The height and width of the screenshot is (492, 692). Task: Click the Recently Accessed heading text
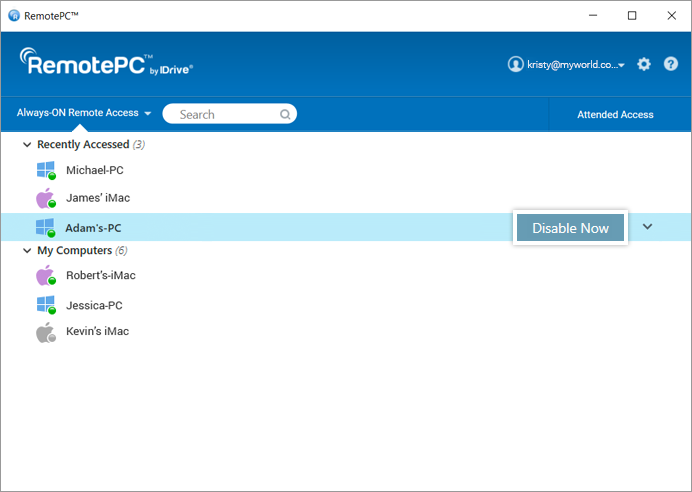[83, 145]
